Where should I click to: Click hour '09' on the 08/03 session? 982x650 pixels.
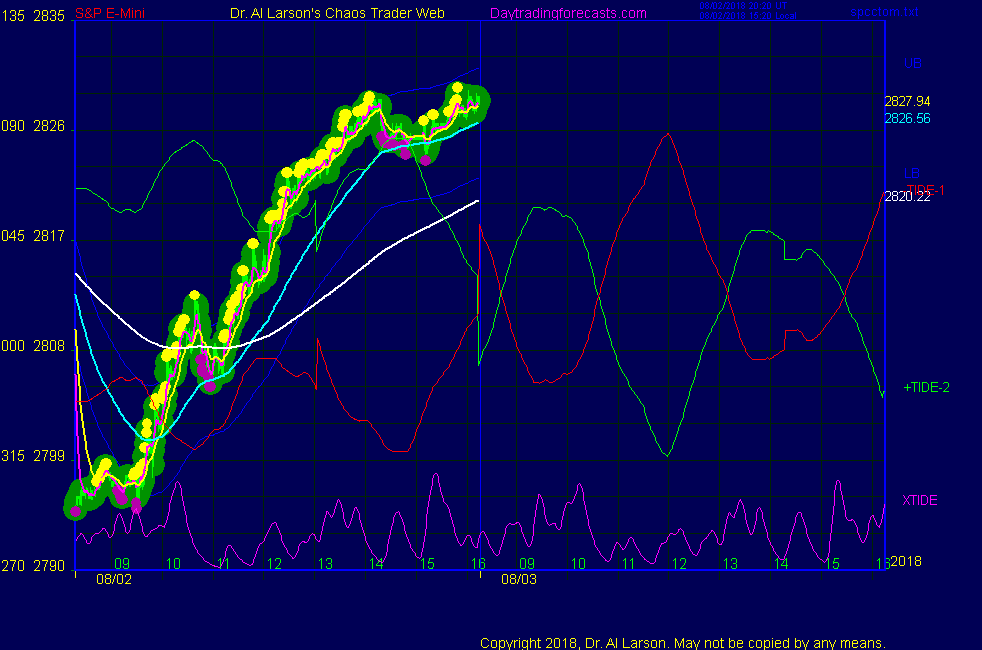coord(527,564)
